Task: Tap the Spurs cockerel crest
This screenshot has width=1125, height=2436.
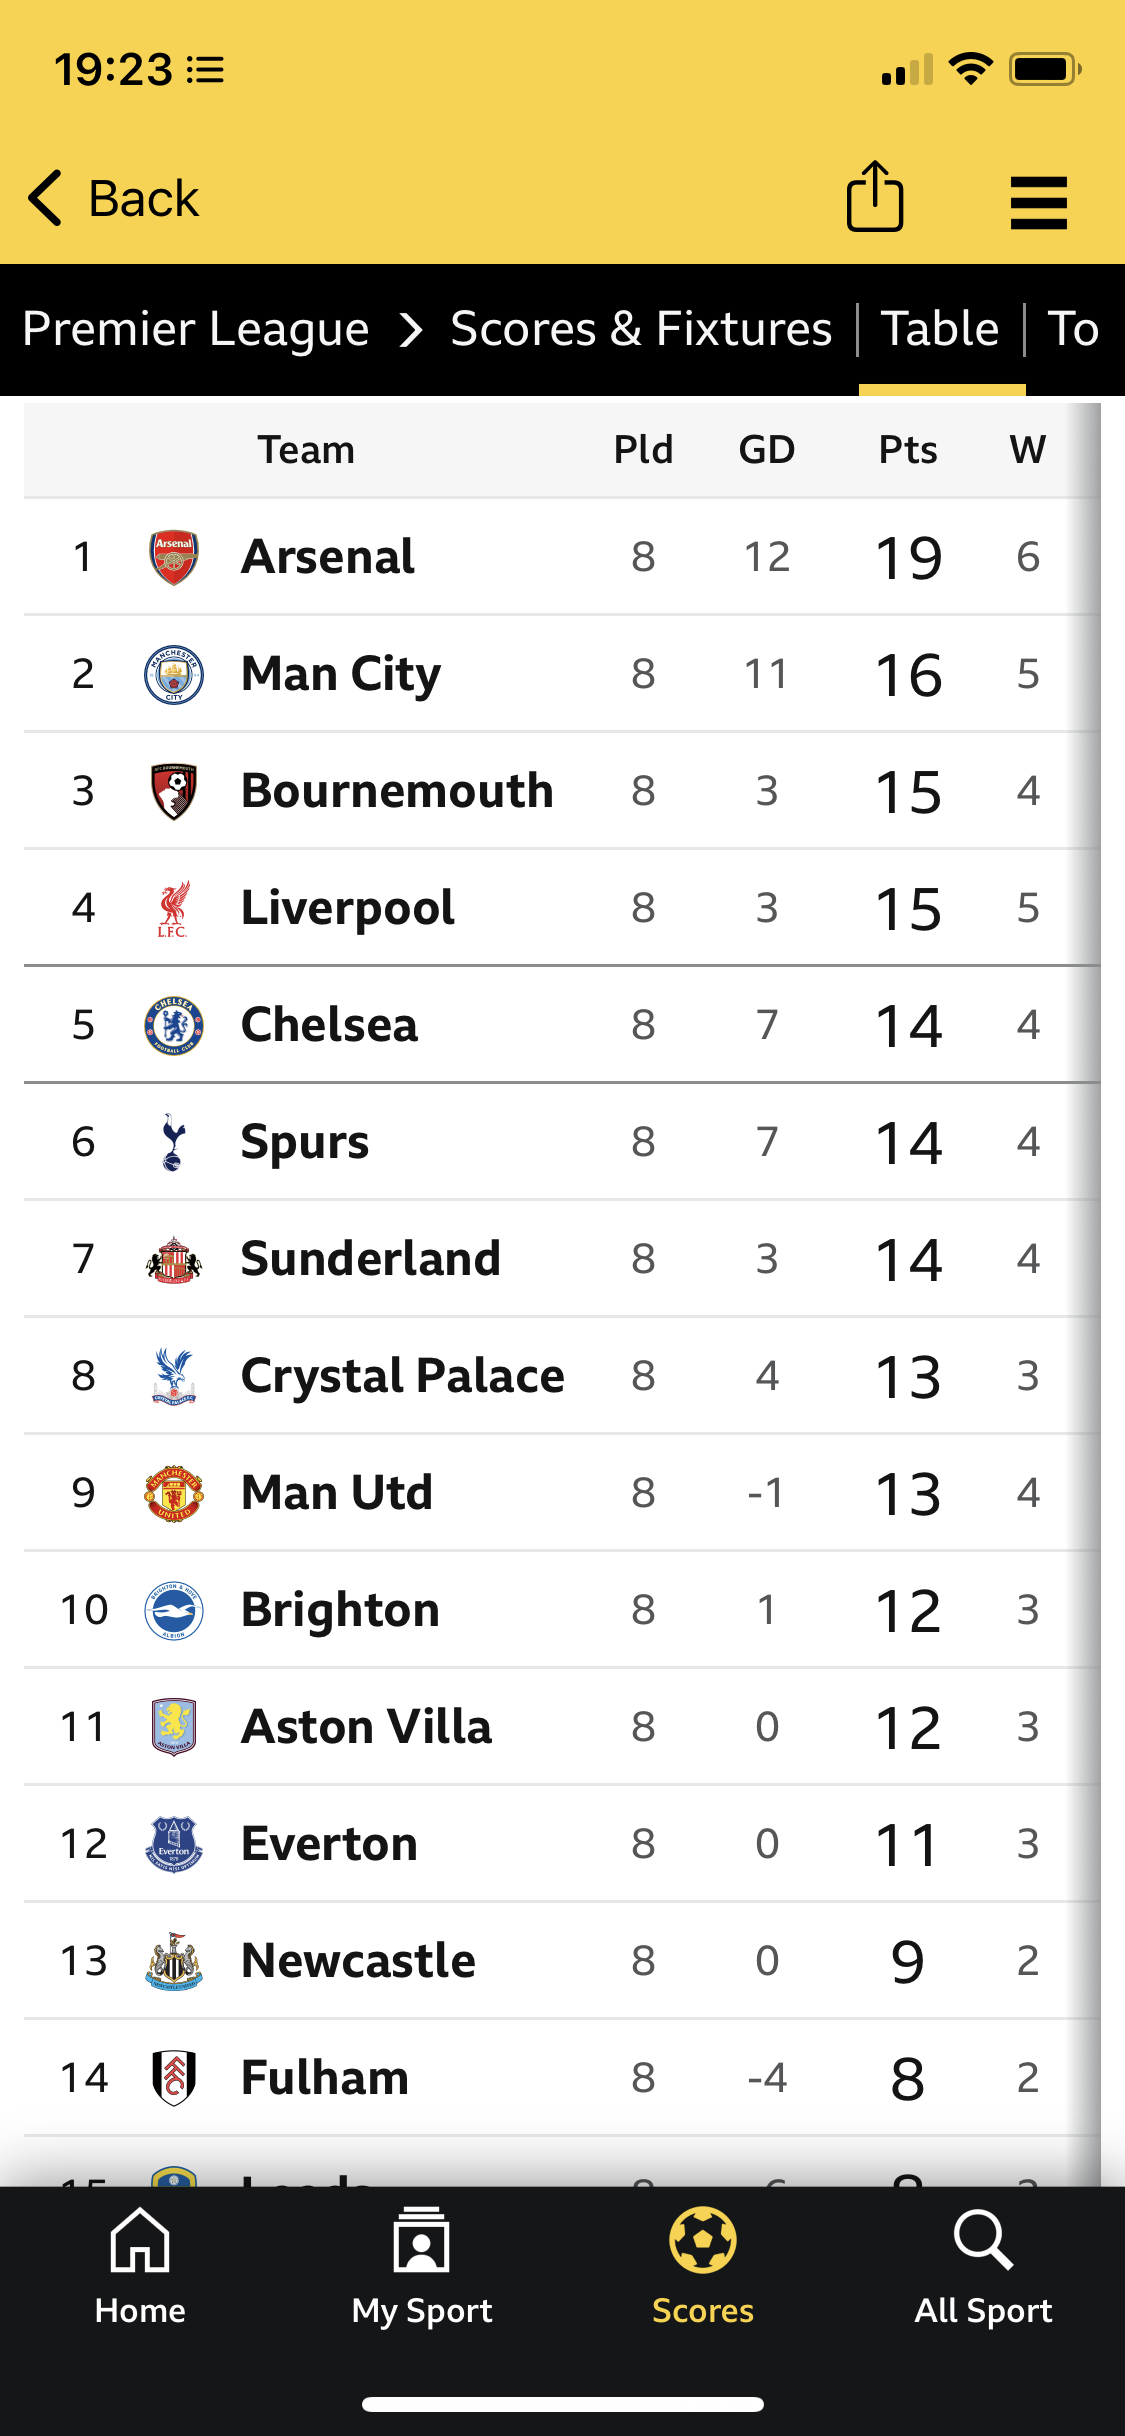Action: coord(174,1142)
